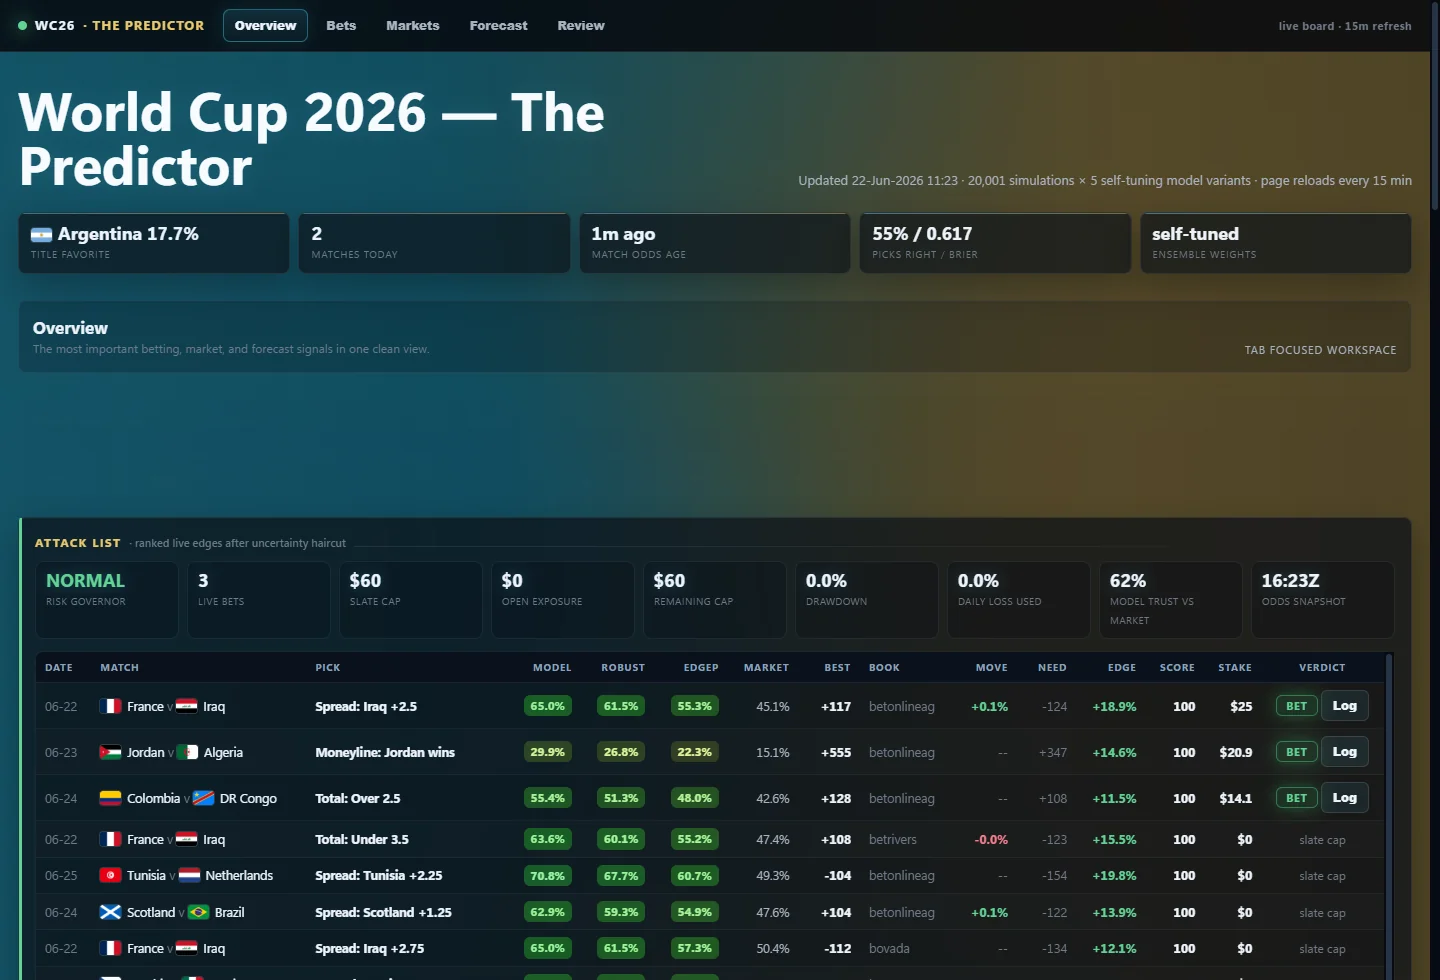Sort by the MODEL column header
Viewport: 1440px width, 980px height.
tap(552, 668)
